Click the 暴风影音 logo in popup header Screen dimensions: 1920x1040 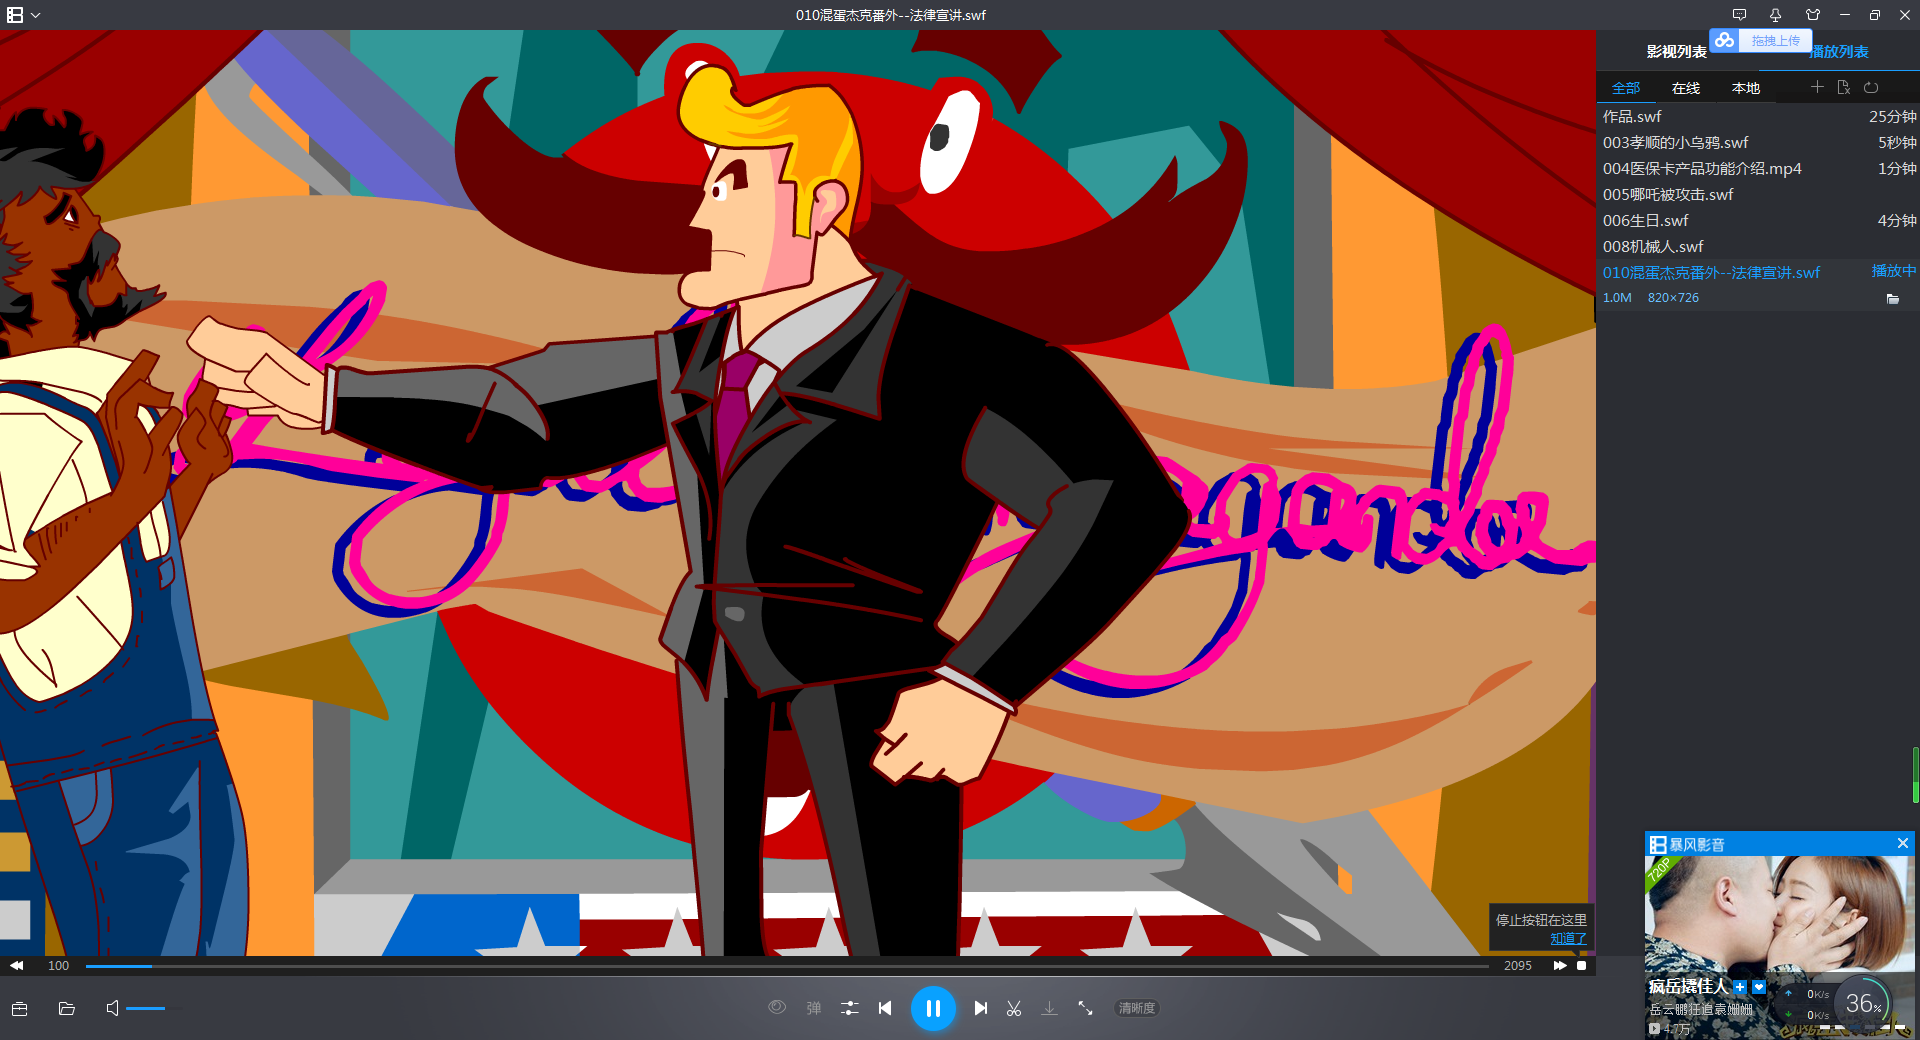pyautogui.click(x=1688, y=844)
